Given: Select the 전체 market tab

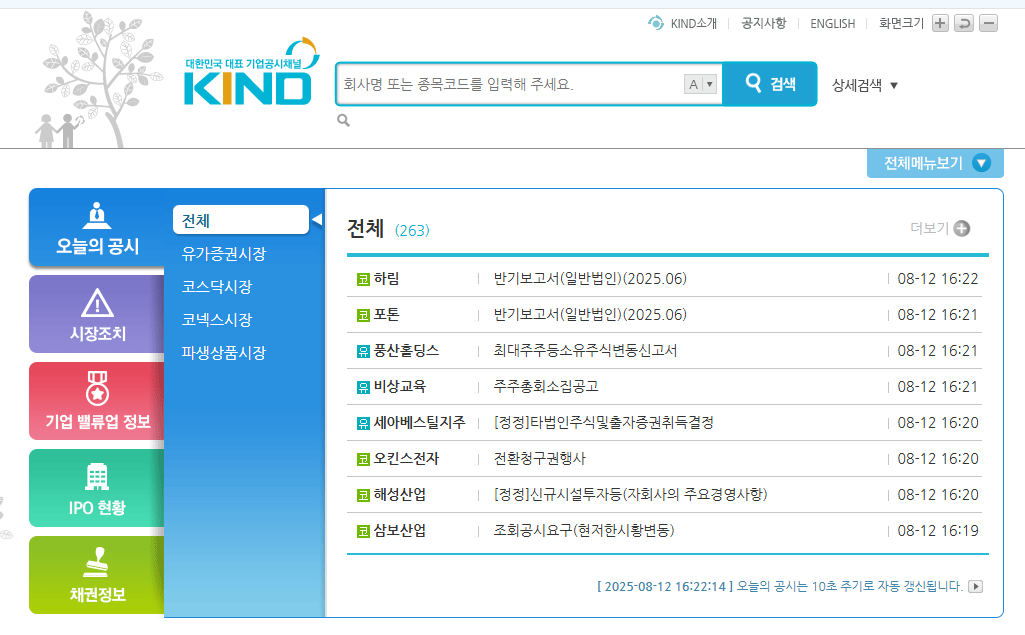Looking at the screenshot, I should pos(241,220).
